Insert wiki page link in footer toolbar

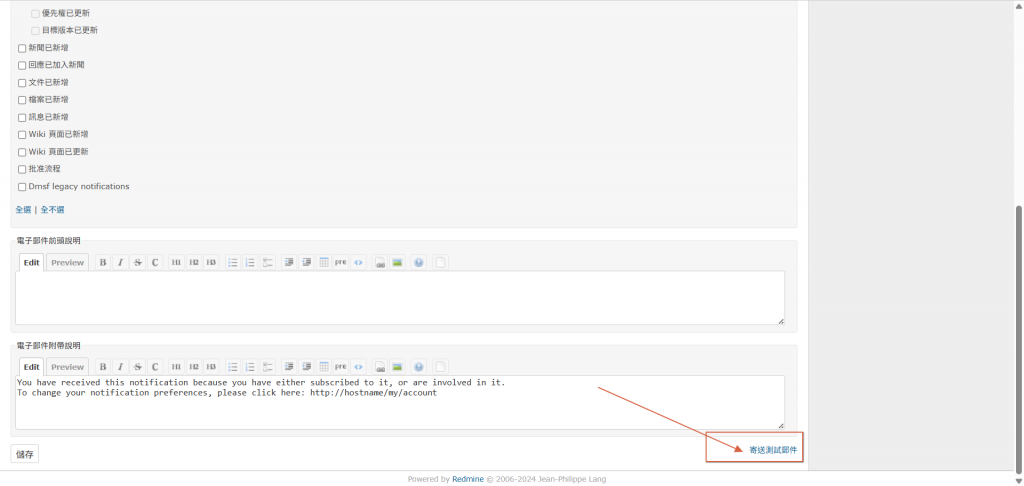380,367
